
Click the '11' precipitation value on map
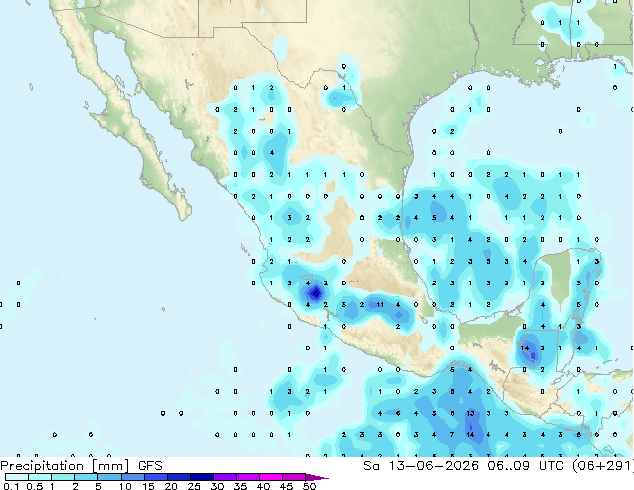(380, 304)
